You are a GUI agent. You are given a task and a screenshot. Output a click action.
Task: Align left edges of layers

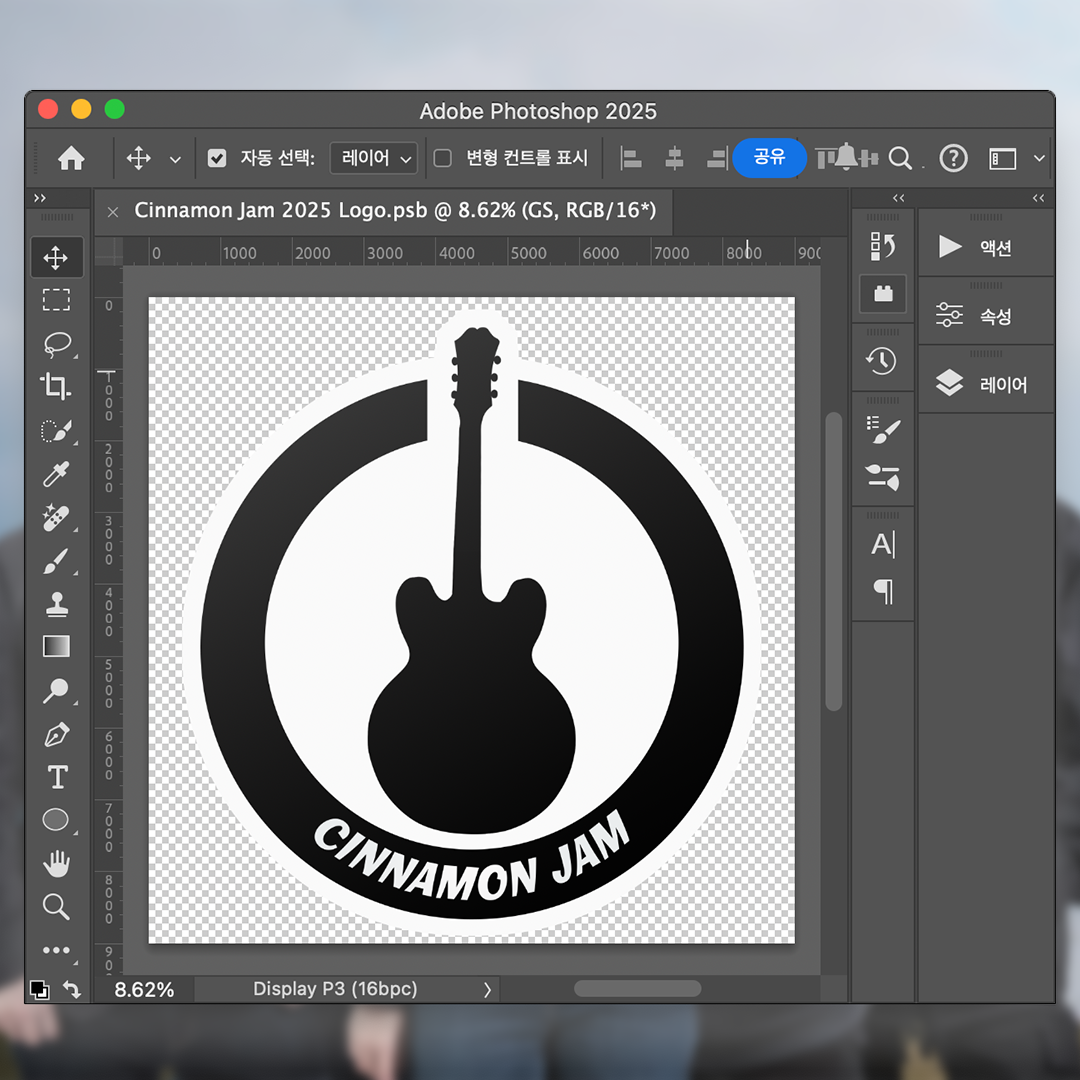(631, 158)
